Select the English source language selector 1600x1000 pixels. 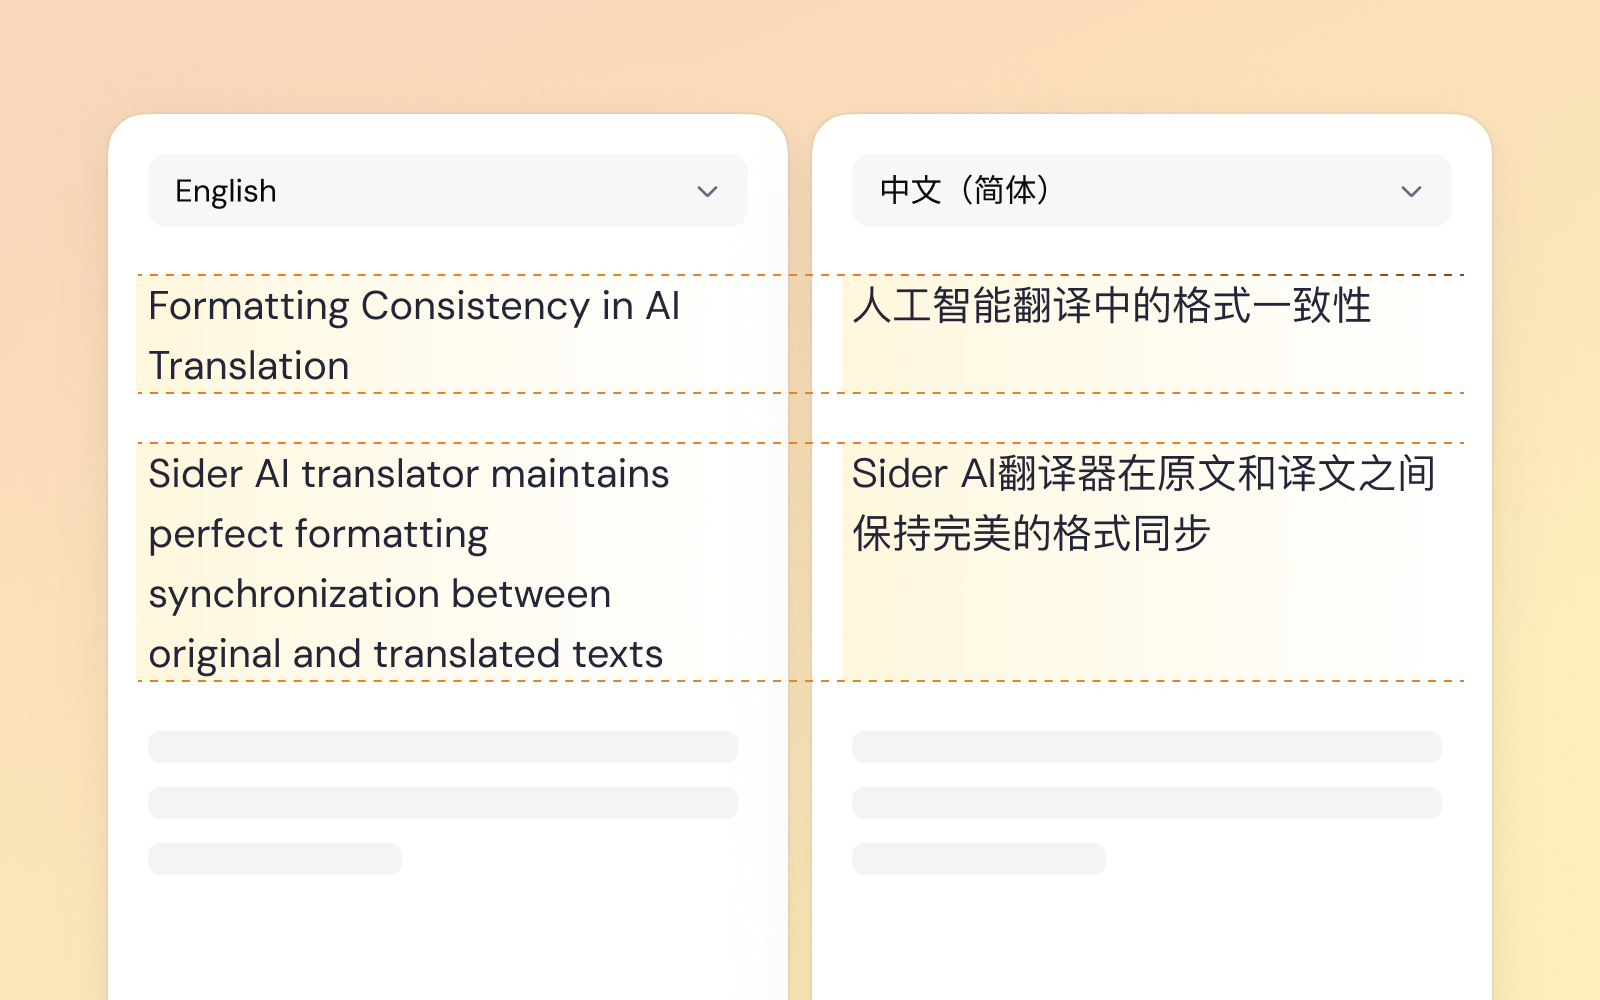point(446,191)
